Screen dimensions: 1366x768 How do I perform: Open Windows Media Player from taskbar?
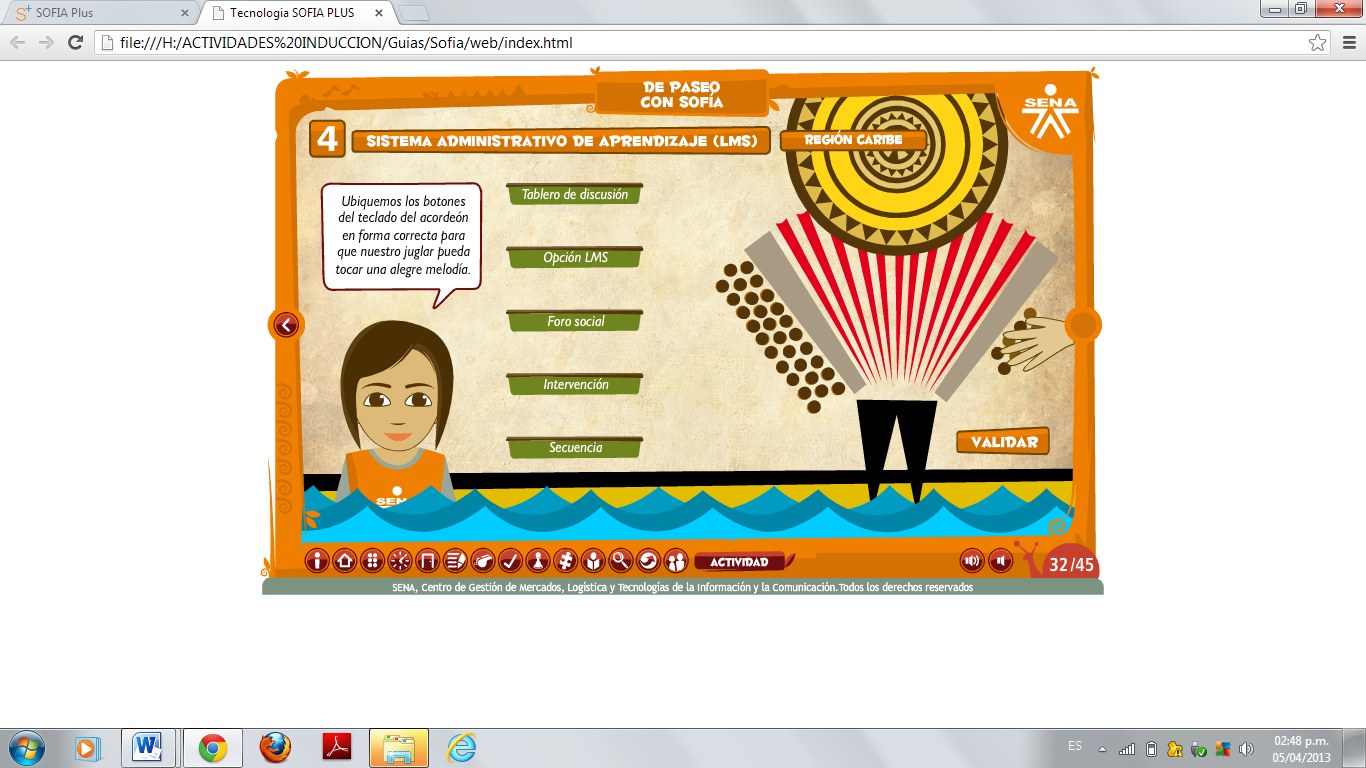88,748
